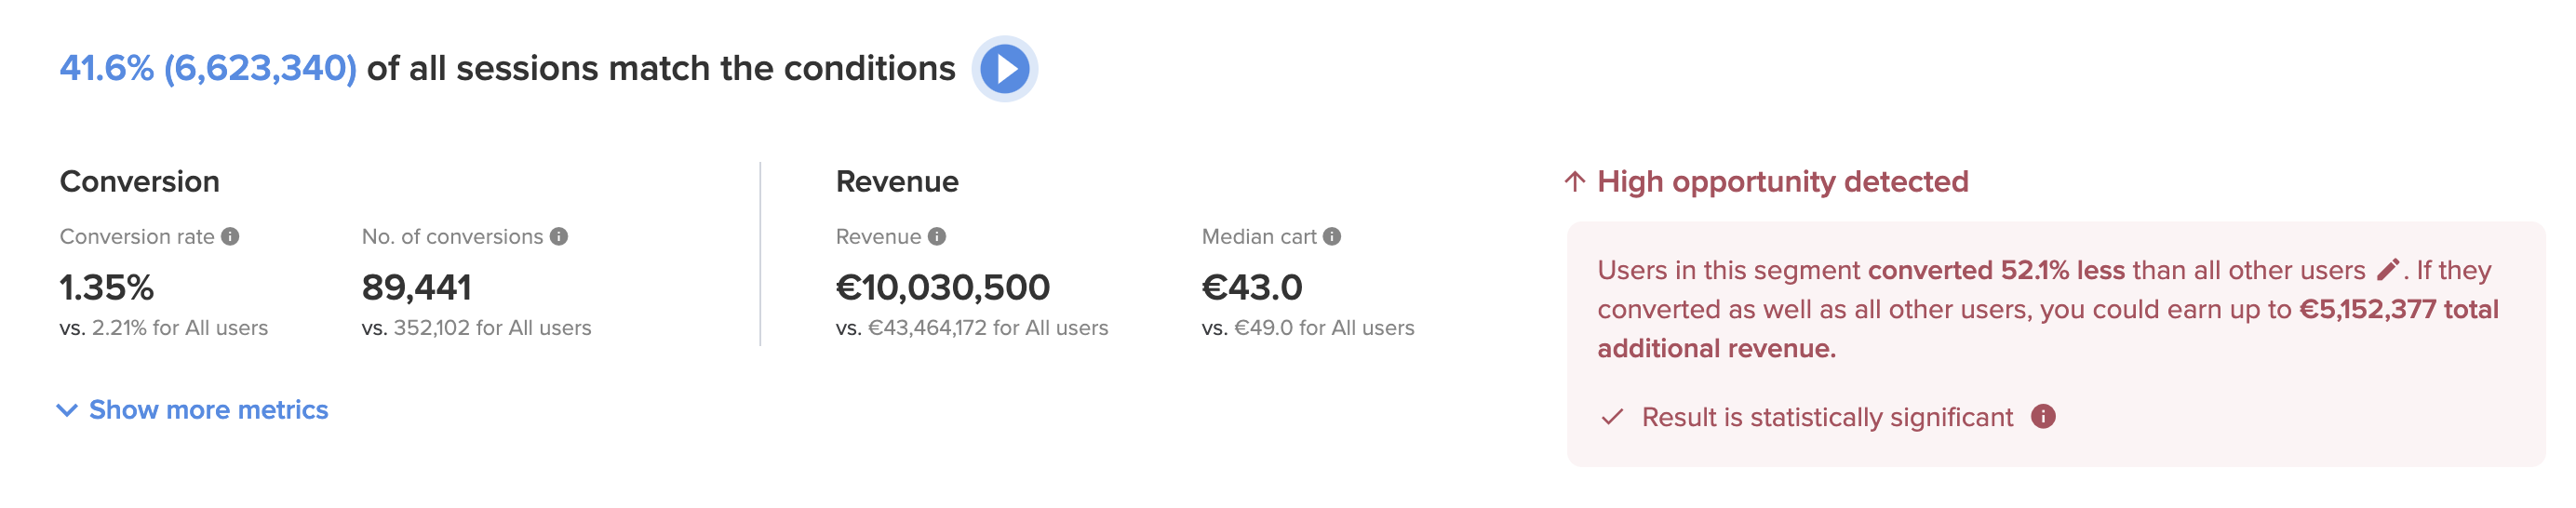2576x508 pixels.
Task: Open info icon beside Revenue label
Action: 937,236
